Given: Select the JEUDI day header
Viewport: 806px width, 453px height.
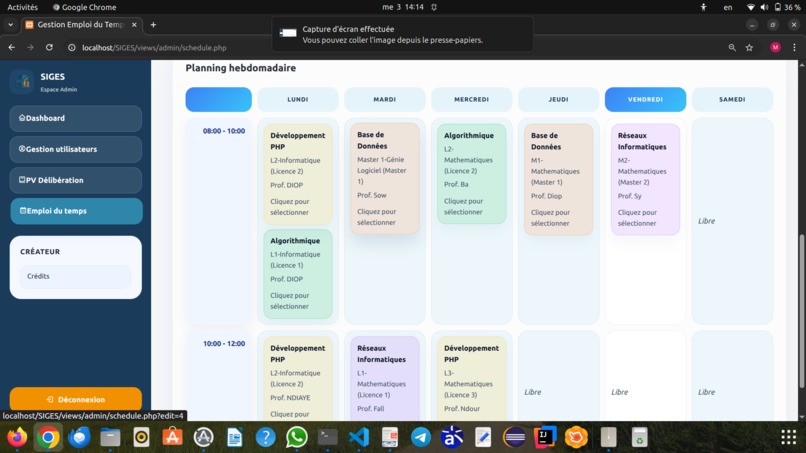Looking at the screenshot, I should pyautogui.click(x=558, y=99).
